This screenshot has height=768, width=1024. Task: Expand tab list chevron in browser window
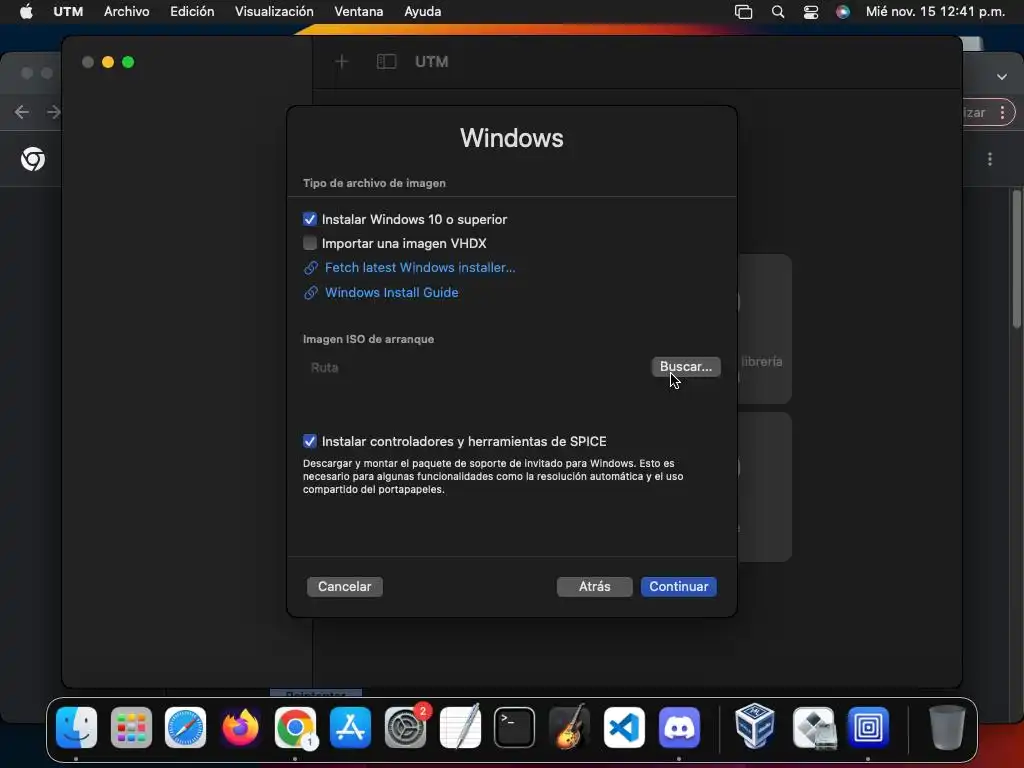coord(1002,77)
